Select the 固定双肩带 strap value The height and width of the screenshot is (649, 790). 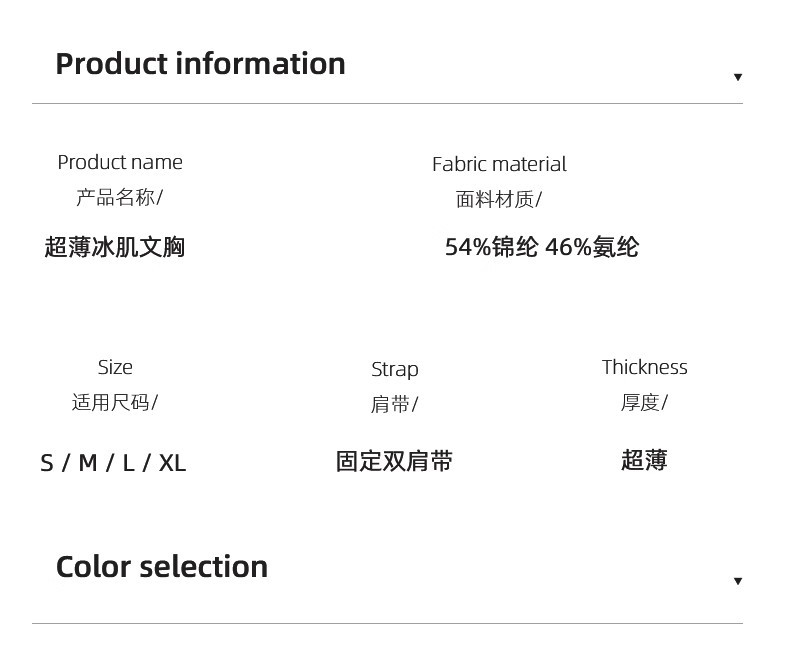[x=394, y=461]
